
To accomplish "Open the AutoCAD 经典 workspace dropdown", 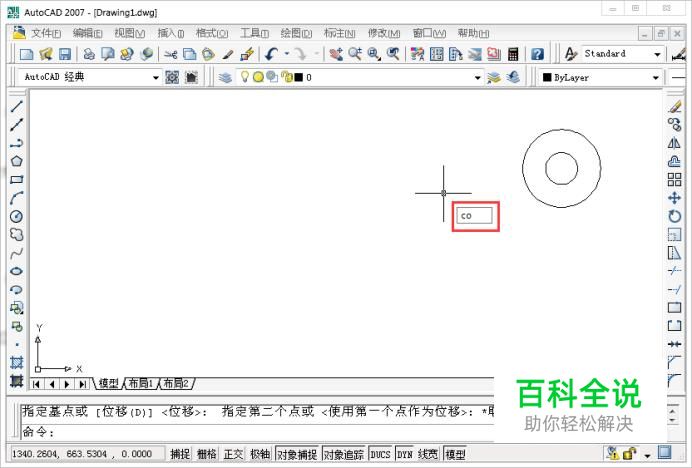I will click(155, 78).
